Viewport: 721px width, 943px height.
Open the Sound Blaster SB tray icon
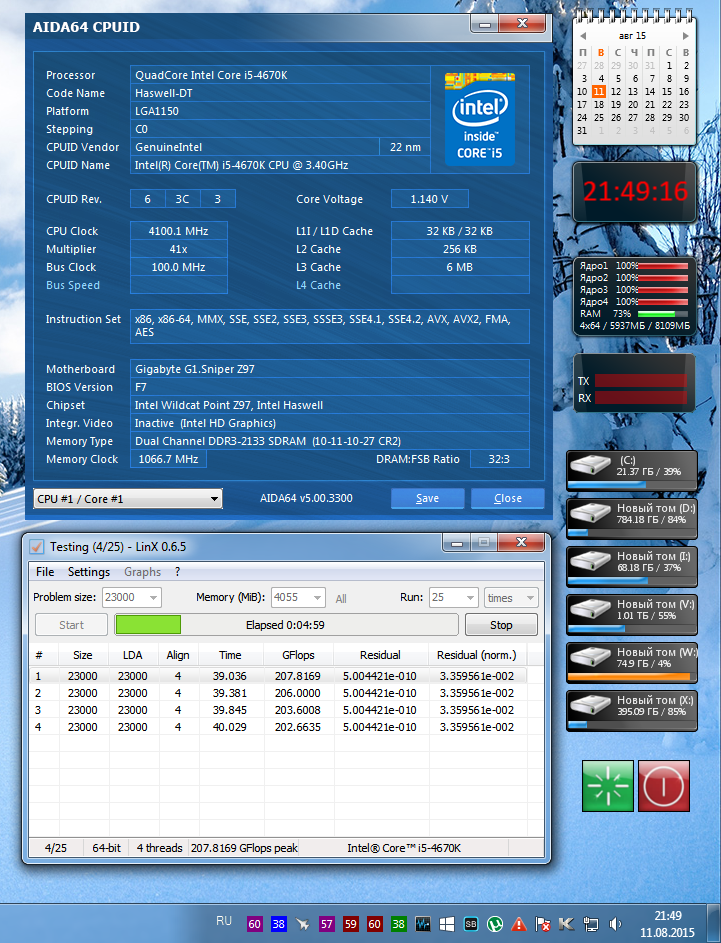(x=471, y=924)
